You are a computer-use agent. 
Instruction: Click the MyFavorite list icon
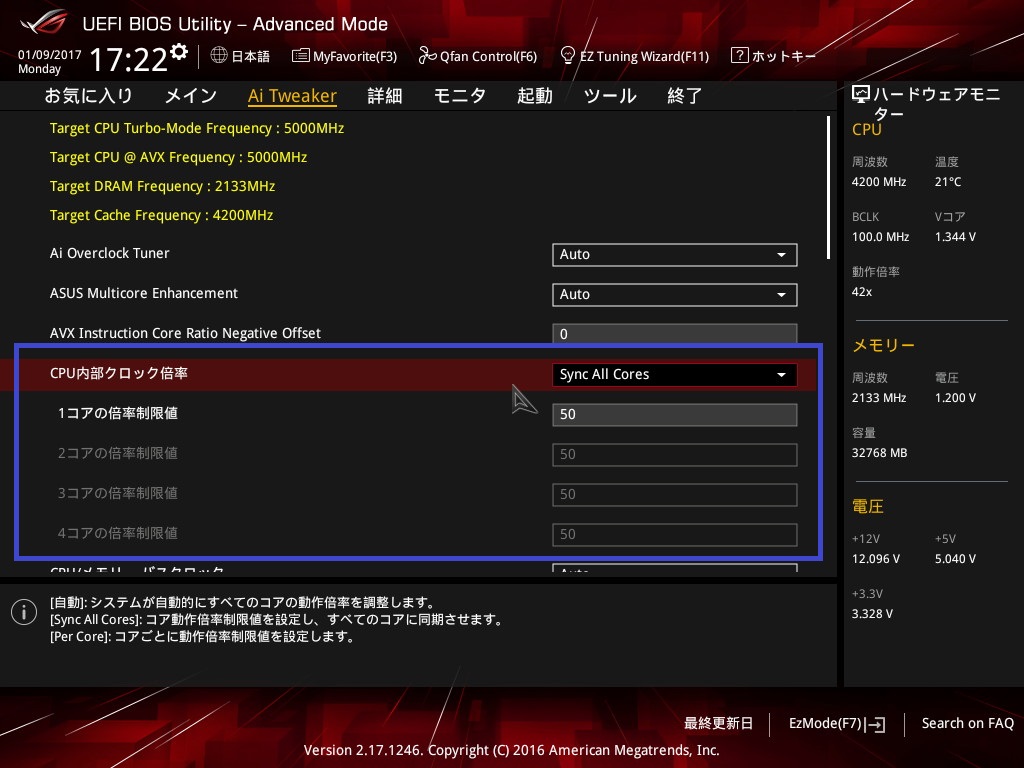[300, 56]
